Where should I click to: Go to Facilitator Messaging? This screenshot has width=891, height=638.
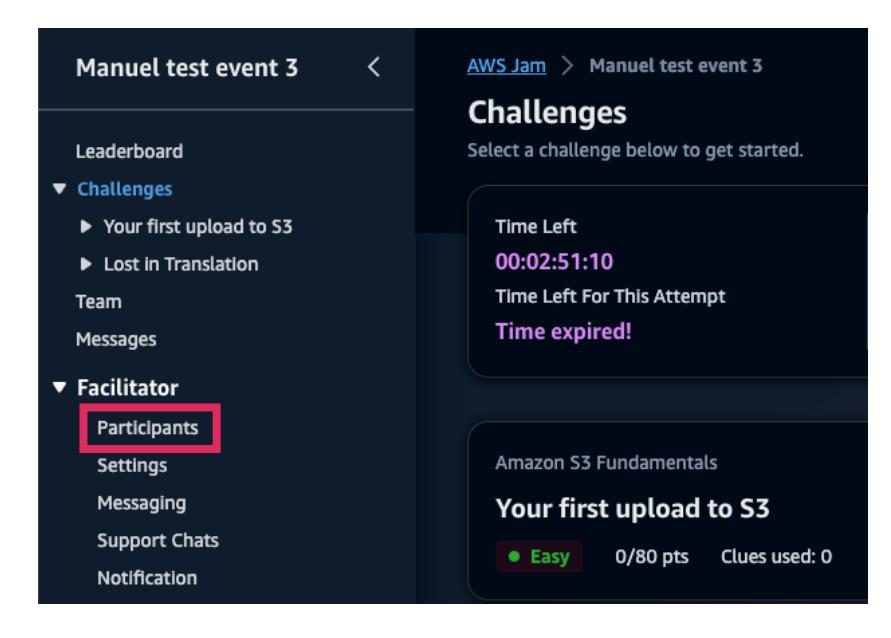pos(141,503)
